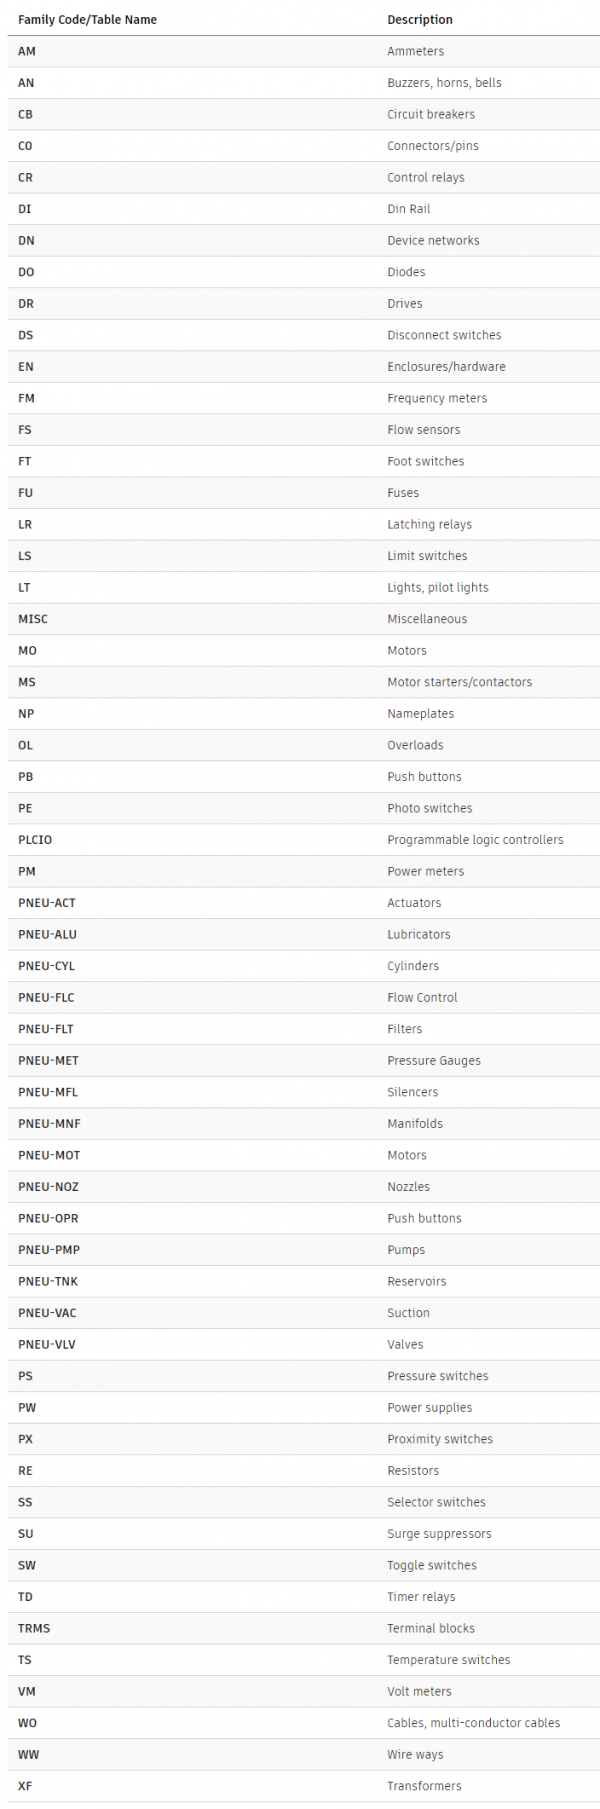The image size is (600, 1809).
Task: Click the Cables, multi-conductor cables description
Action: [473, 1723]
